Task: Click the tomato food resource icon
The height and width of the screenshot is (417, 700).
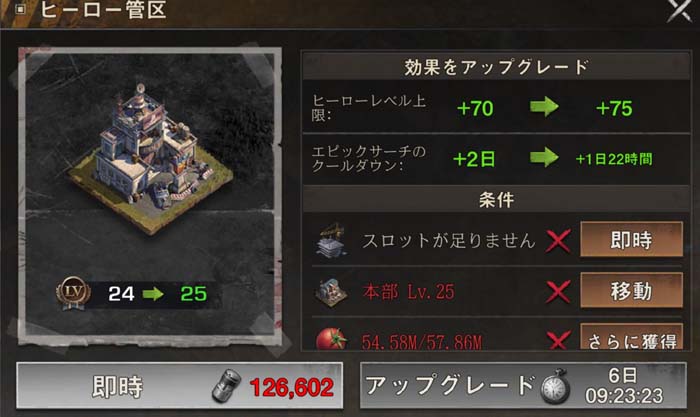Action: 331,338
